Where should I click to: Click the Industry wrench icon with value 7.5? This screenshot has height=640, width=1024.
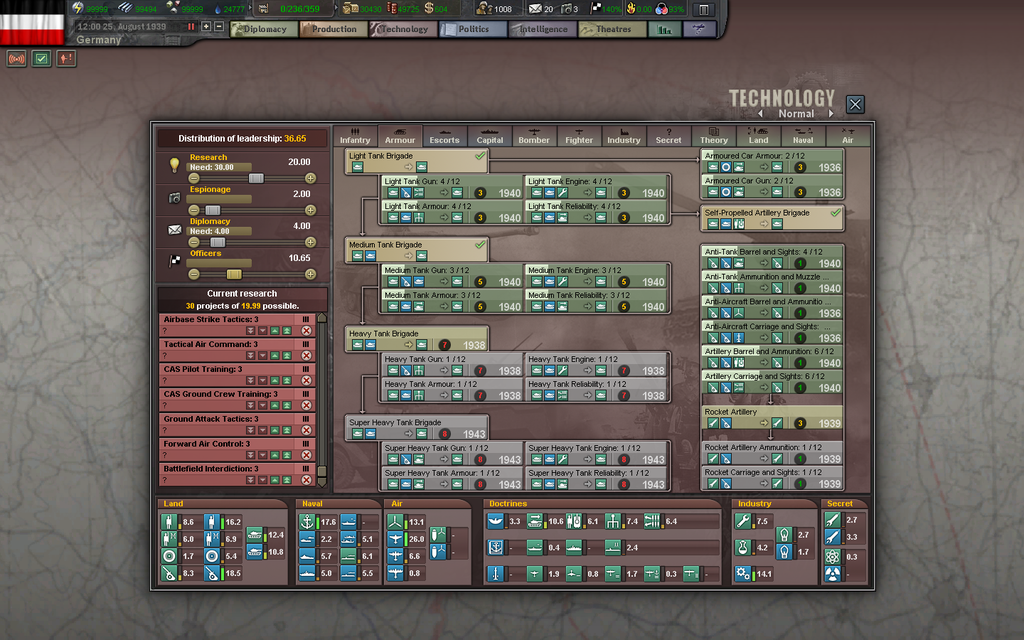click(x=743, y=520)
